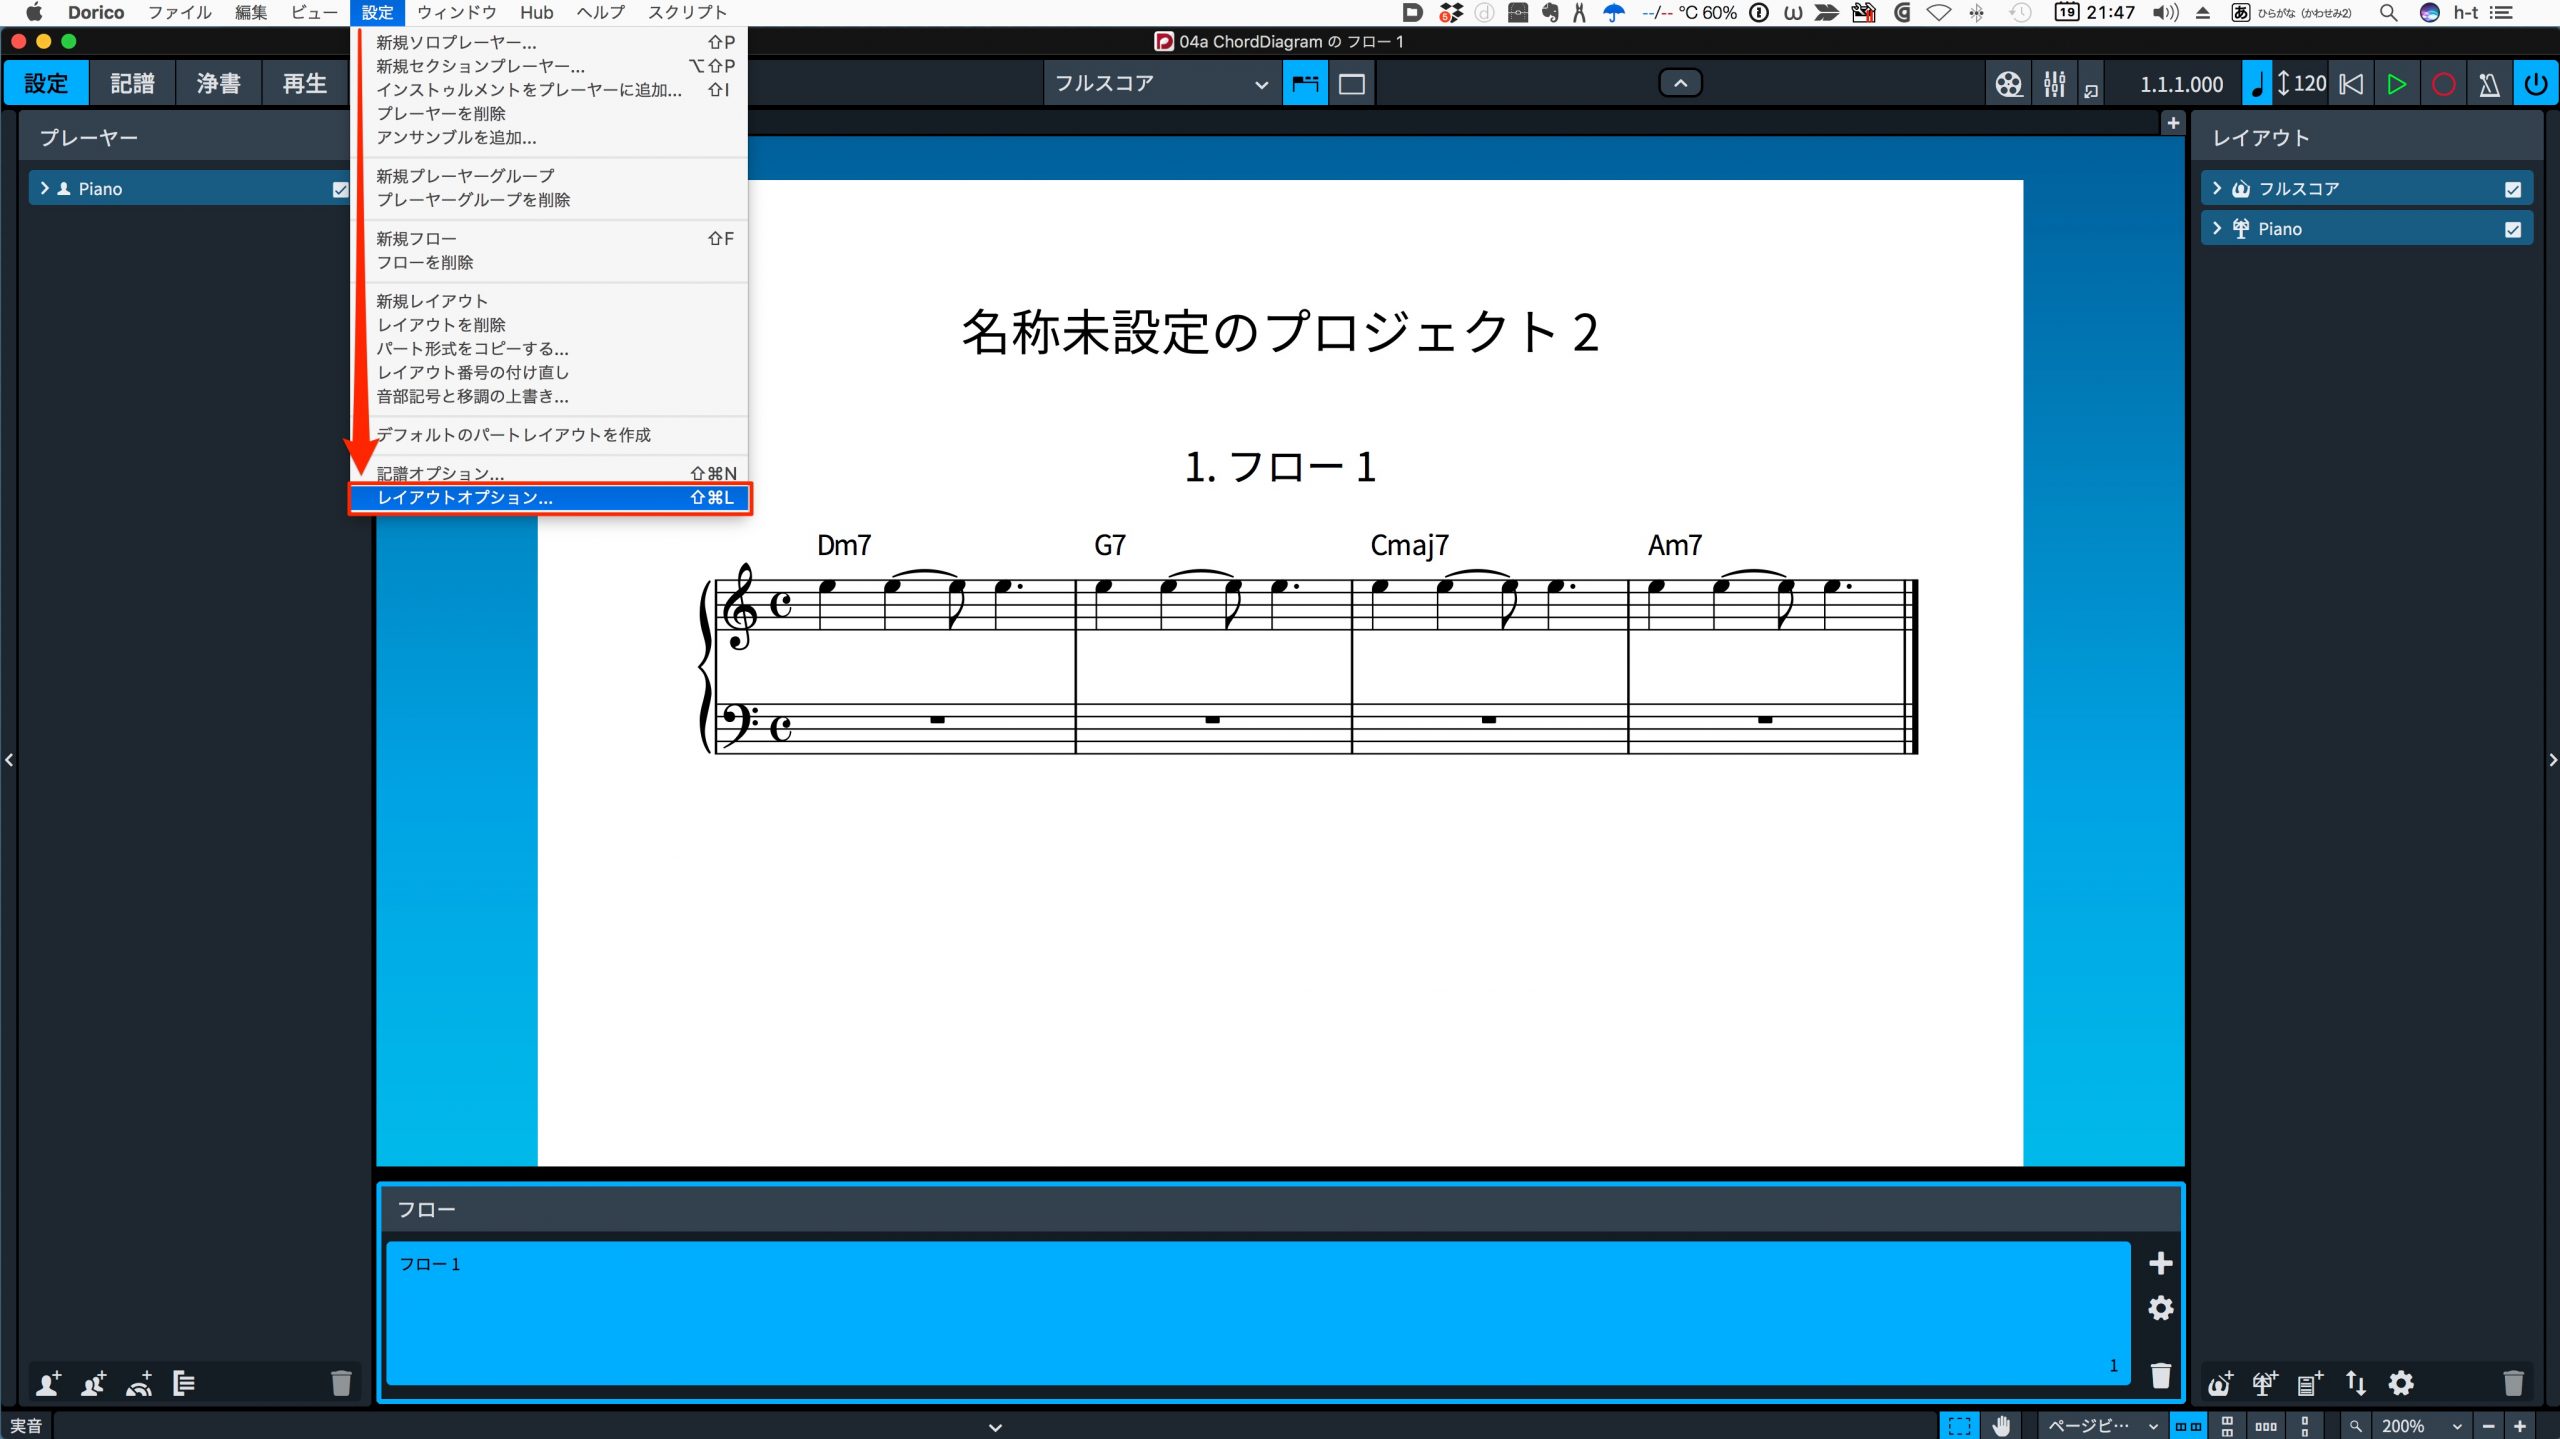Image resolution: width=2560 pixels, height=1439 pixels.
Task: Select the marquee selection tool
Action: (1959, 1426)
